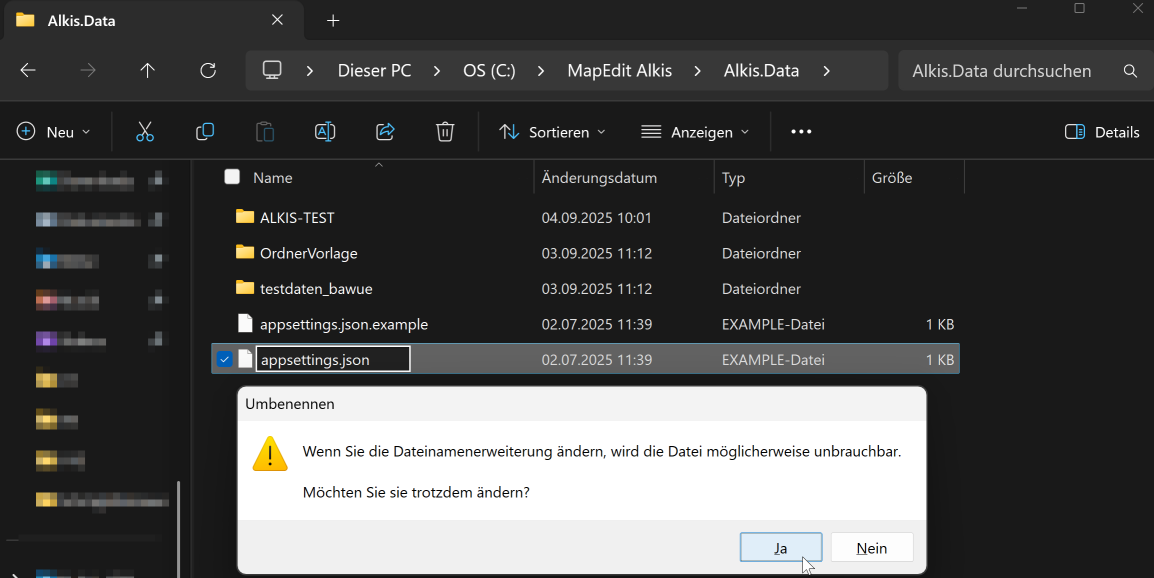This screenshot has height=578, width=1154.
Task: Toggle the select-all checkbox in header
Action: 232,177
